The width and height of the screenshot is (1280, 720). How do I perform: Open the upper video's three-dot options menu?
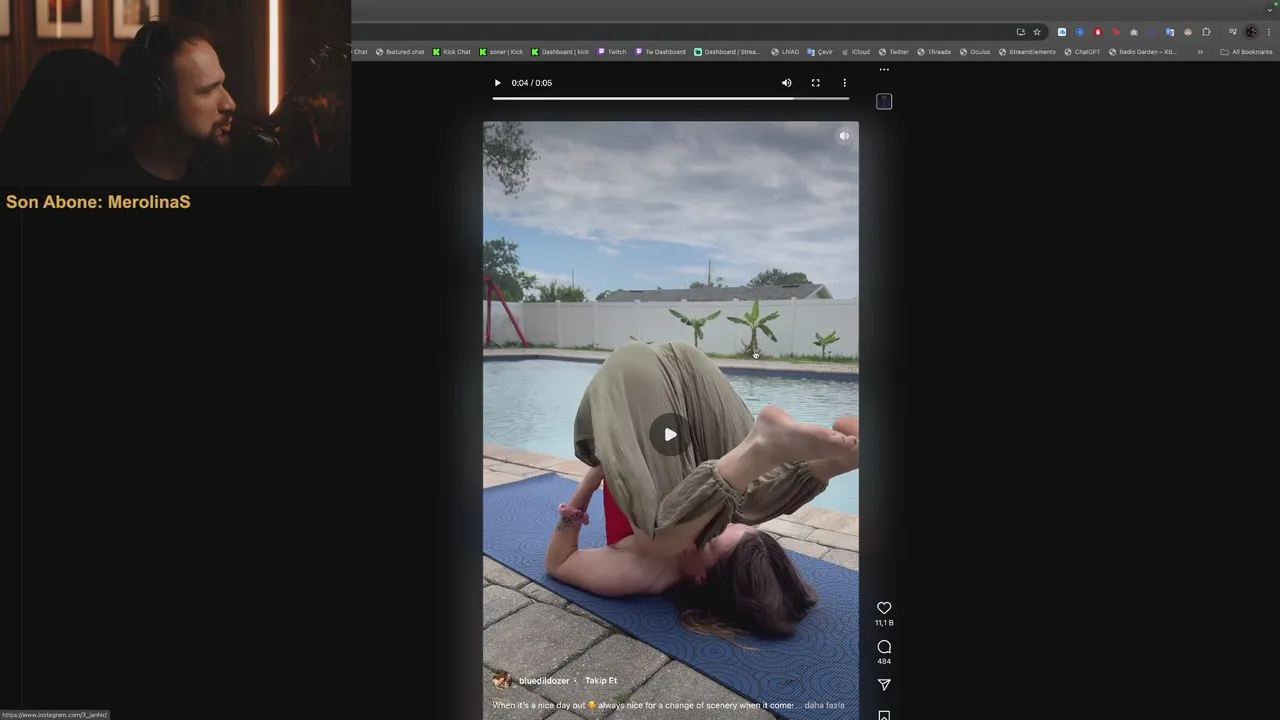point(844,83)
